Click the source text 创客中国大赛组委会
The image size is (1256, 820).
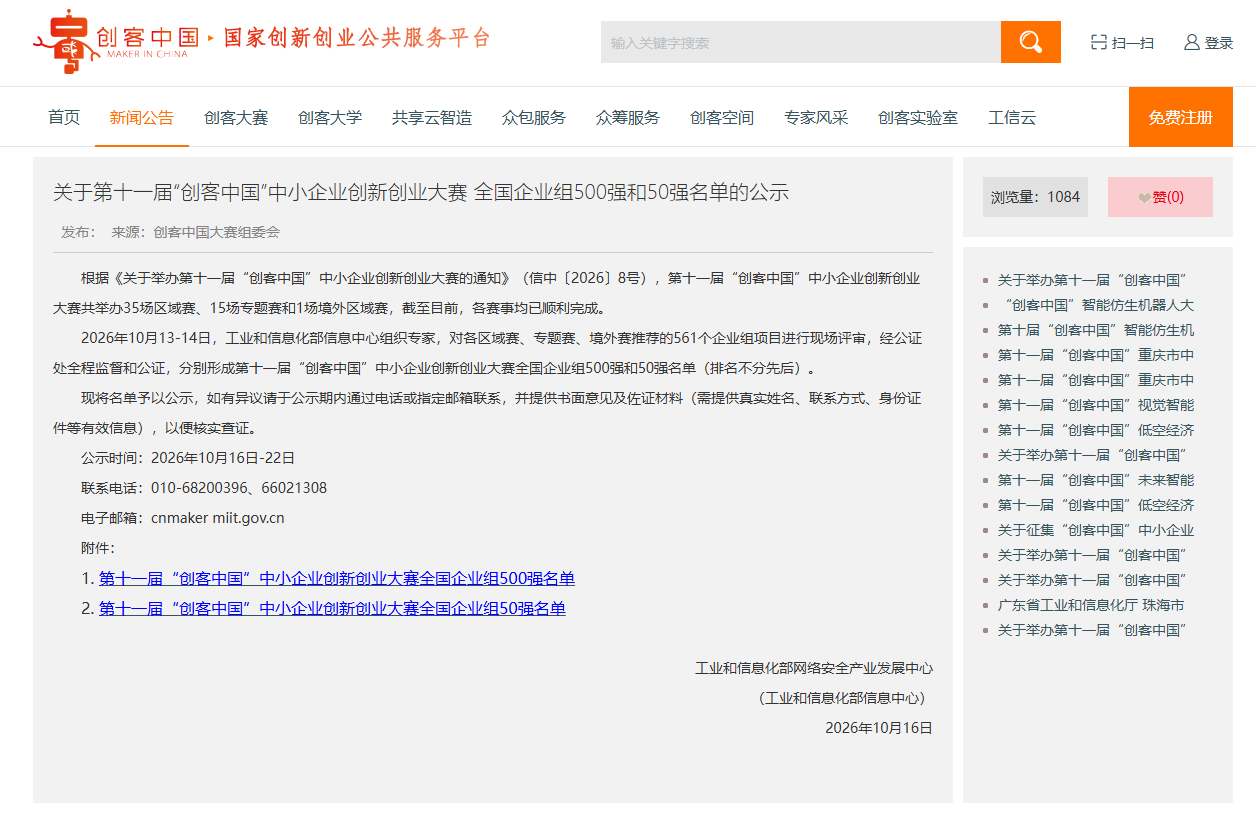click(216, 232)
